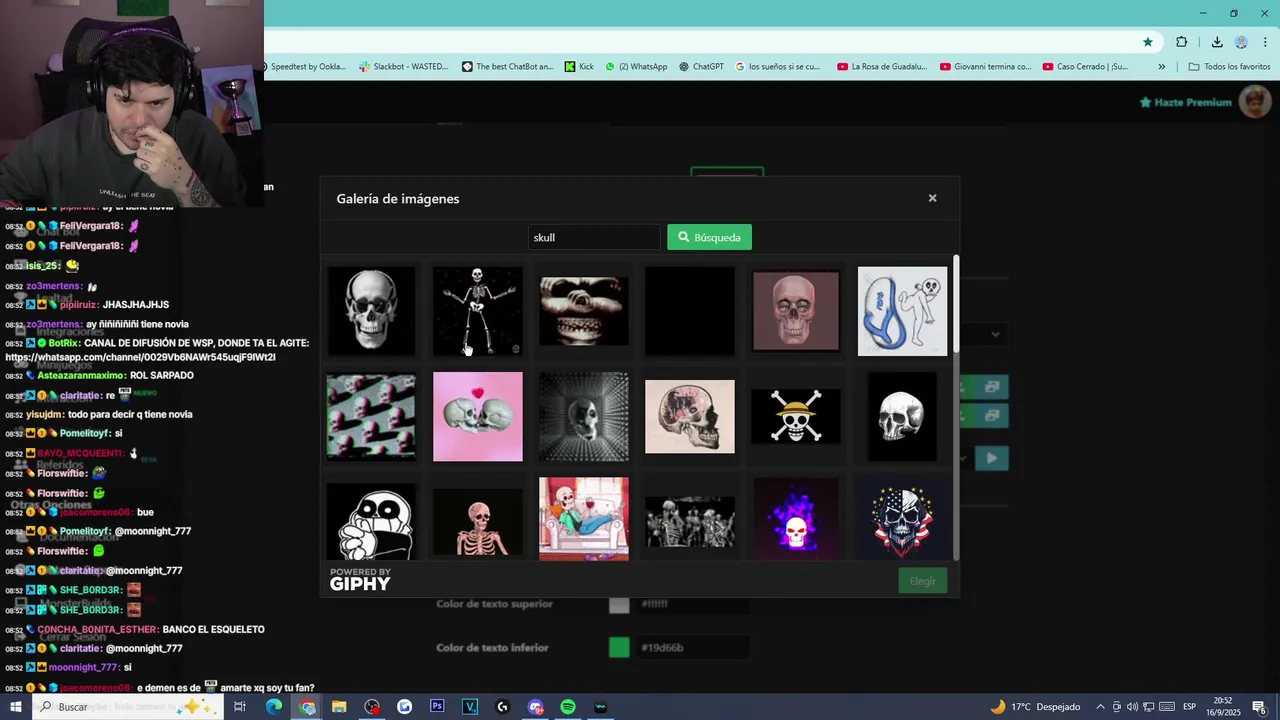Open the notifications center icon

pyautogui.click(x=1259, y=707)
